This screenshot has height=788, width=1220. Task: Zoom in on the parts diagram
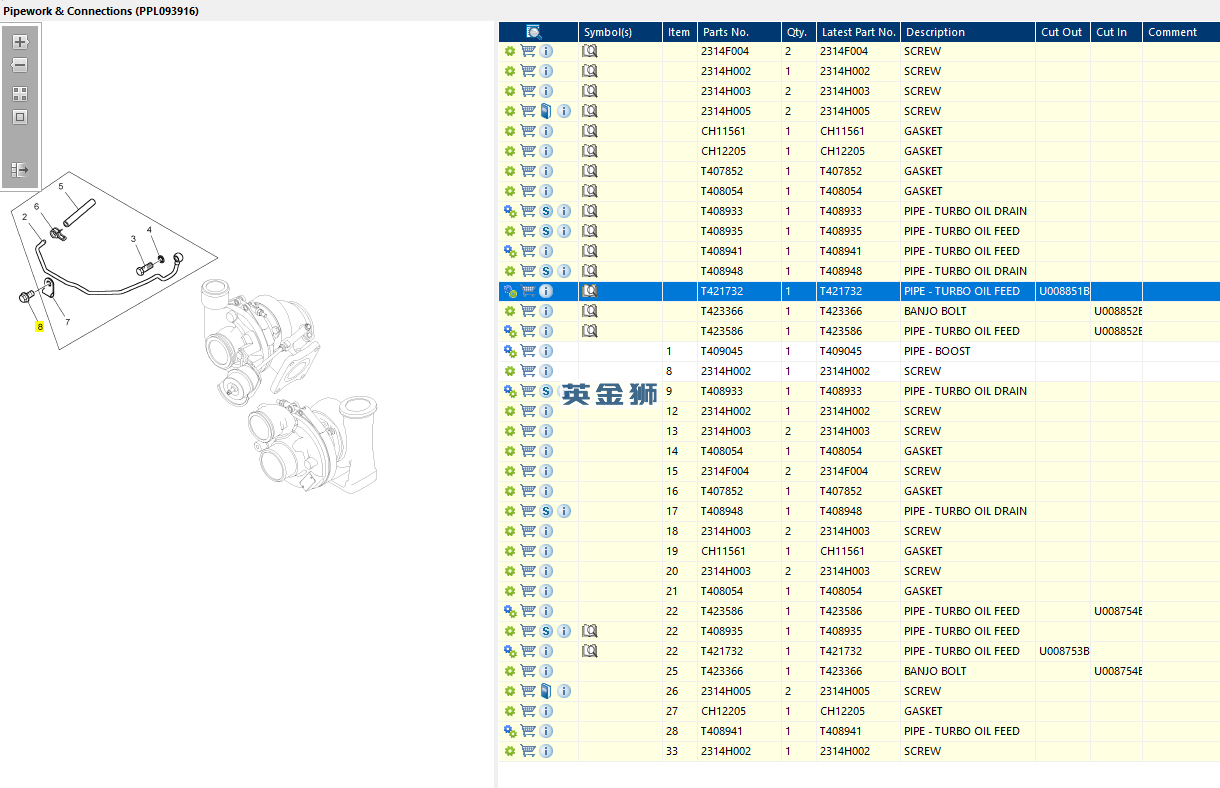coord(20,42)
